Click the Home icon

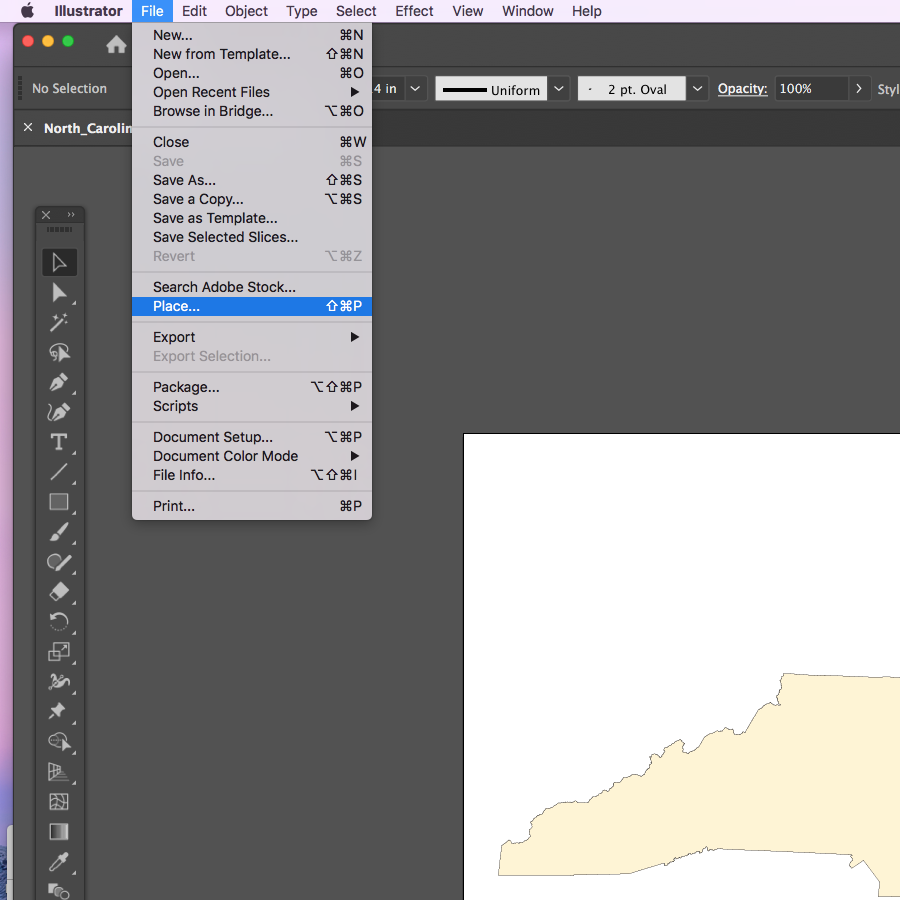click(x=117, y=44)
